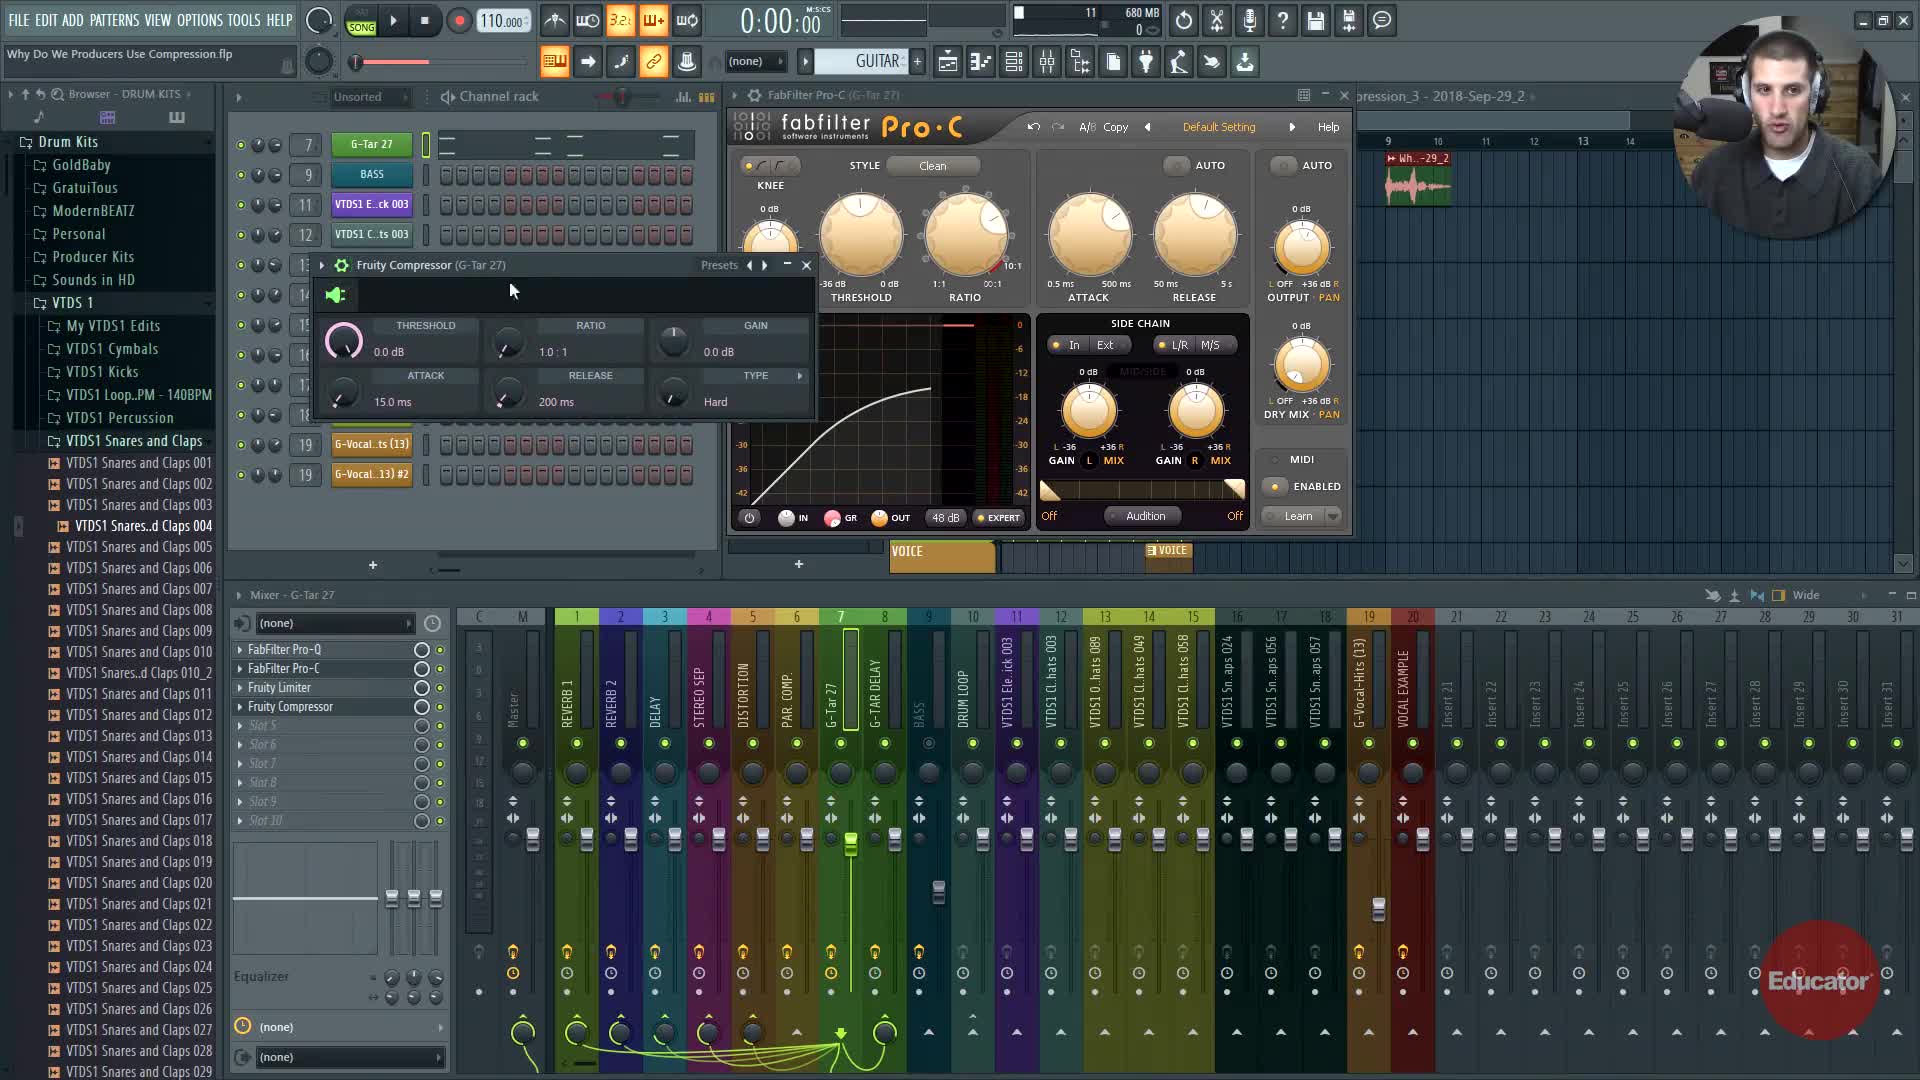This screenshot has width=1920, height=1080.
Task: Open the piano roll icon
Action: (x=981, y=62)
